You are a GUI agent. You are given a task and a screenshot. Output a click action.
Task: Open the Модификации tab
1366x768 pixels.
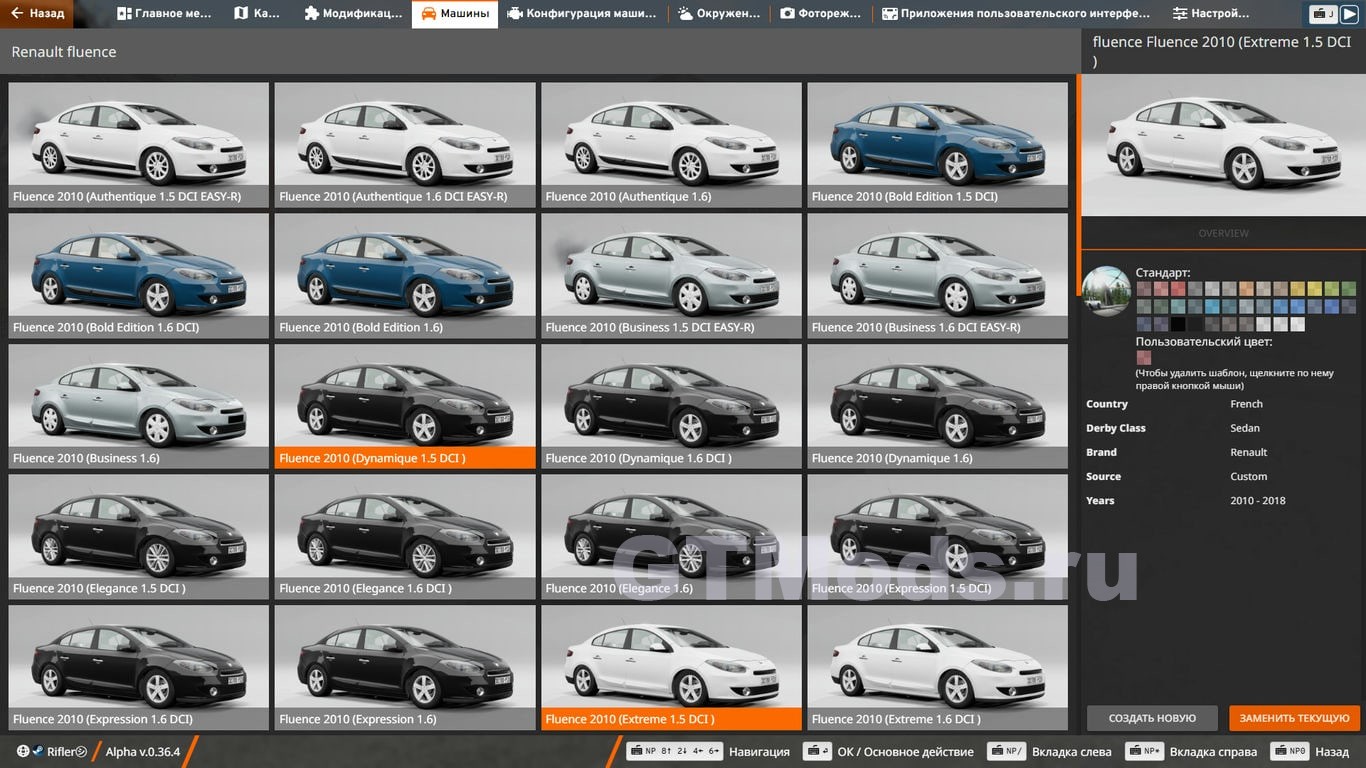click(x=353, y=14)
